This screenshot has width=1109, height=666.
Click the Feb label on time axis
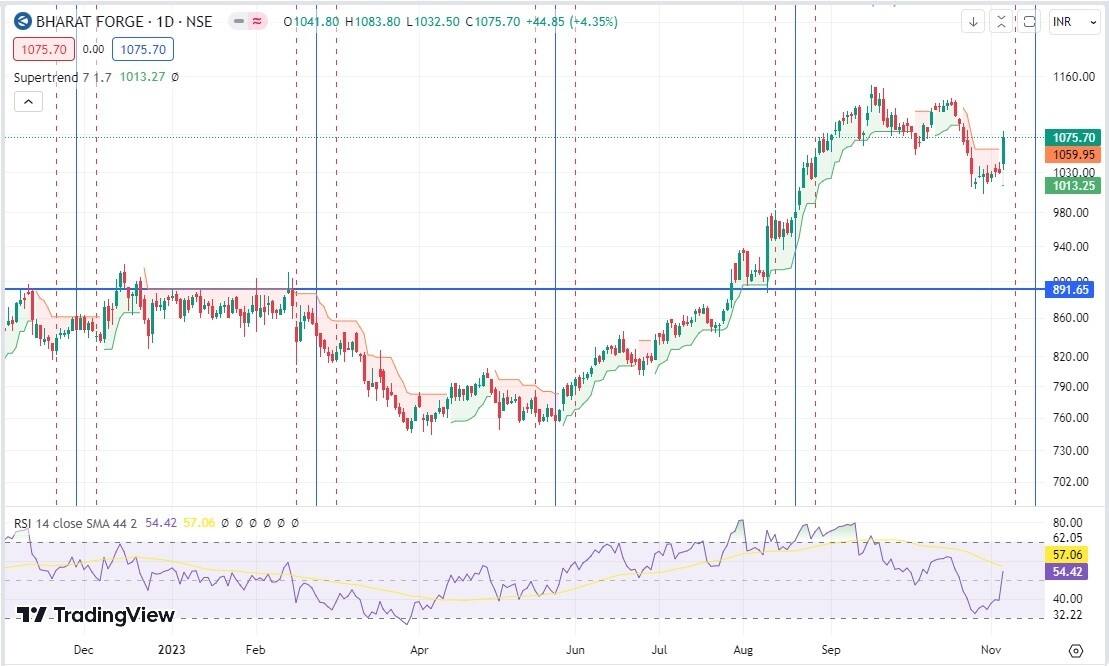click(x=255, y=650)
